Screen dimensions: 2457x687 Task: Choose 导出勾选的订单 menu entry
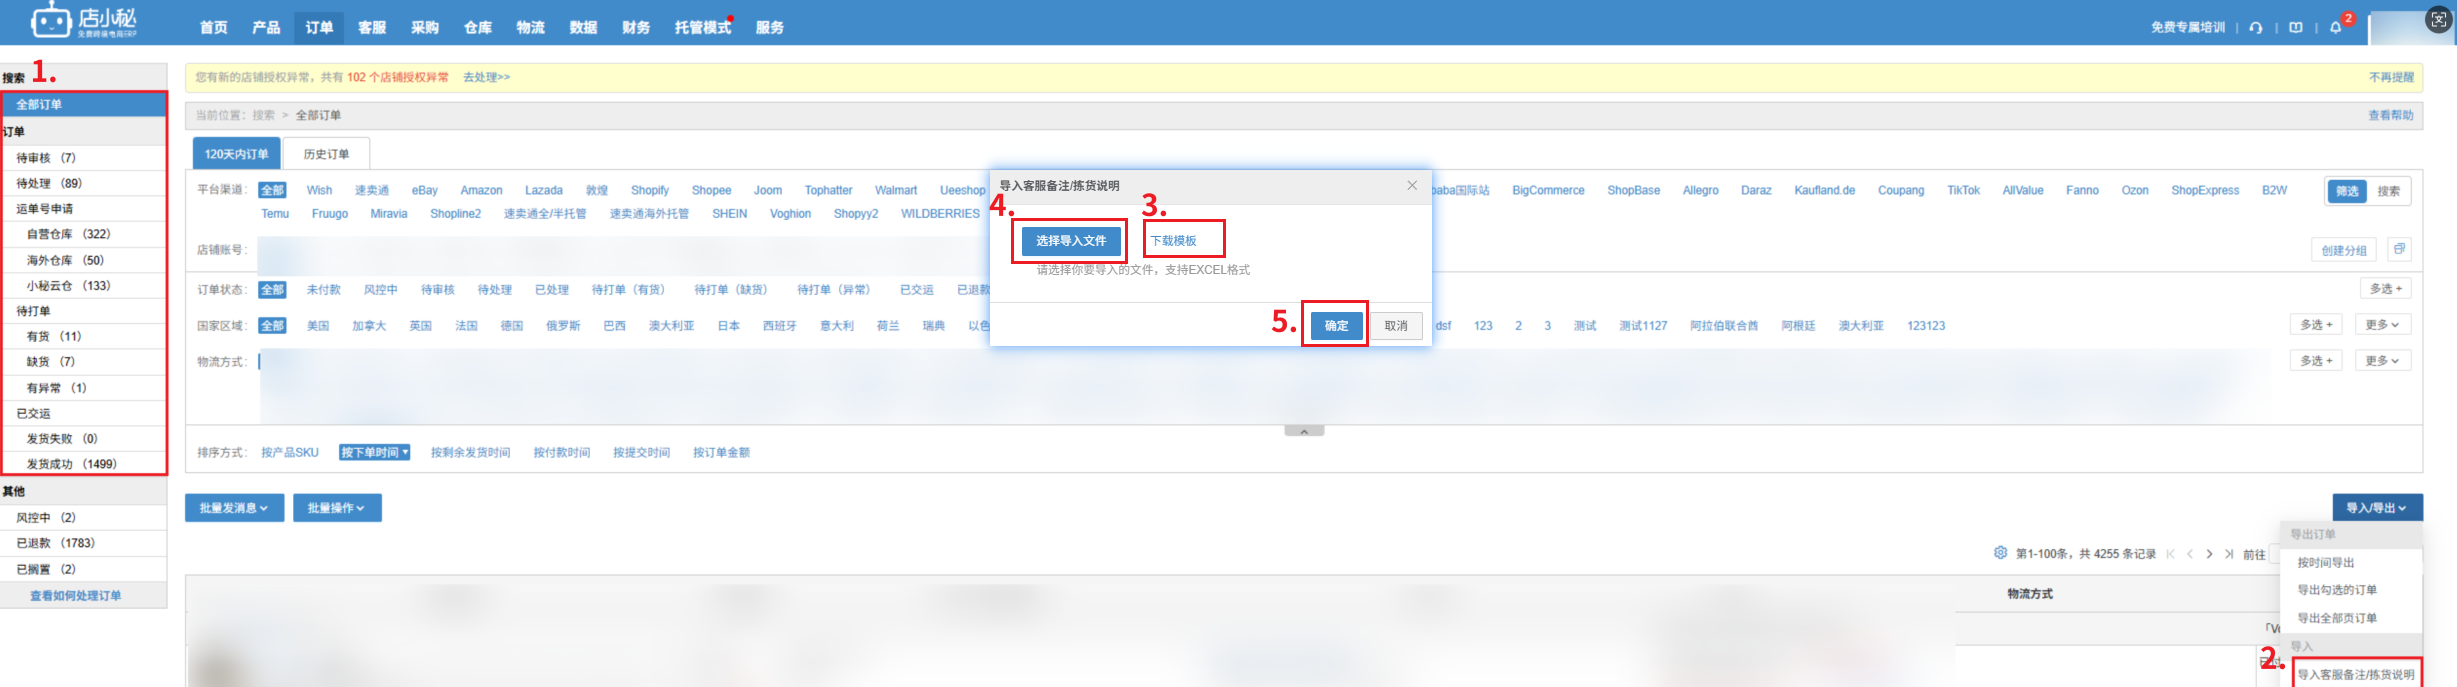point(2337,590)
